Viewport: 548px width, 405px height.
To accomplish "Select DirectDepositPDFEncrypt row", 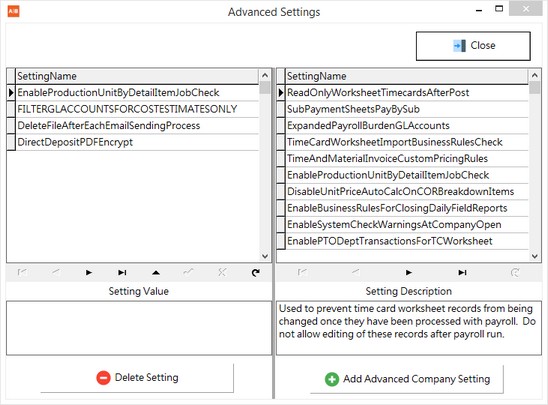I will [137, 142].
